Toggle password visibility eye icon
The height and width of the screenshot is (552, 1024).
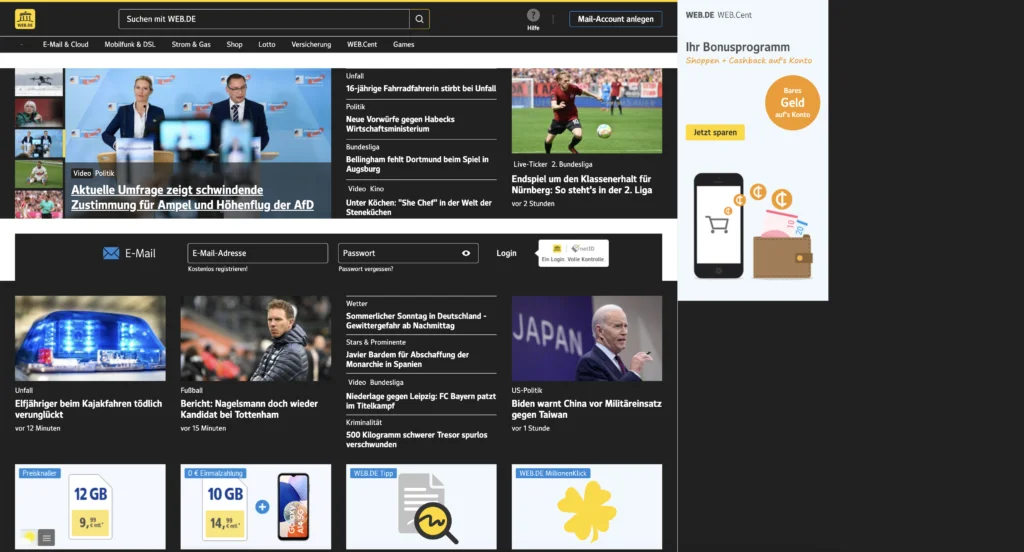466,253
